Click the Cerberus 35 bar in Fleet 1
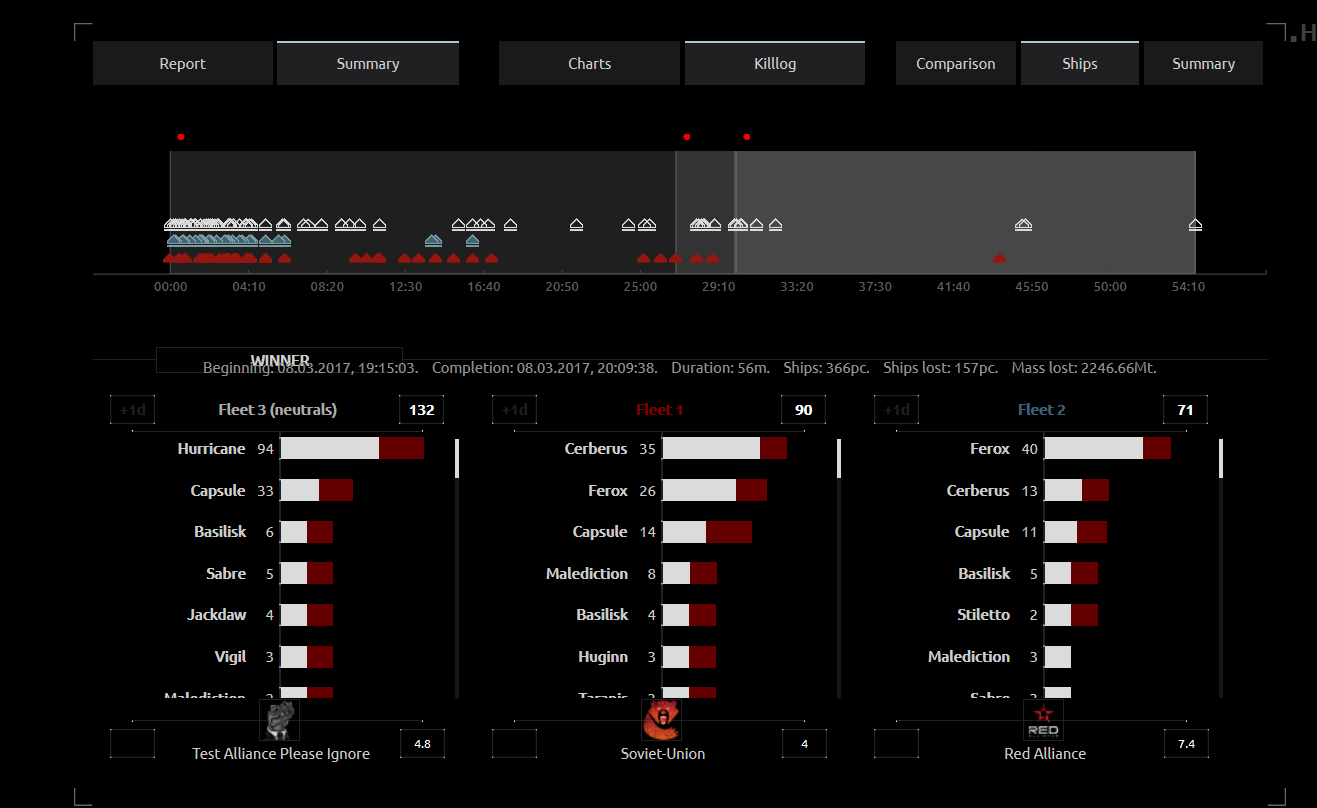The height and width of the screenshot is (808, 1317). click(x=725, y=449)
